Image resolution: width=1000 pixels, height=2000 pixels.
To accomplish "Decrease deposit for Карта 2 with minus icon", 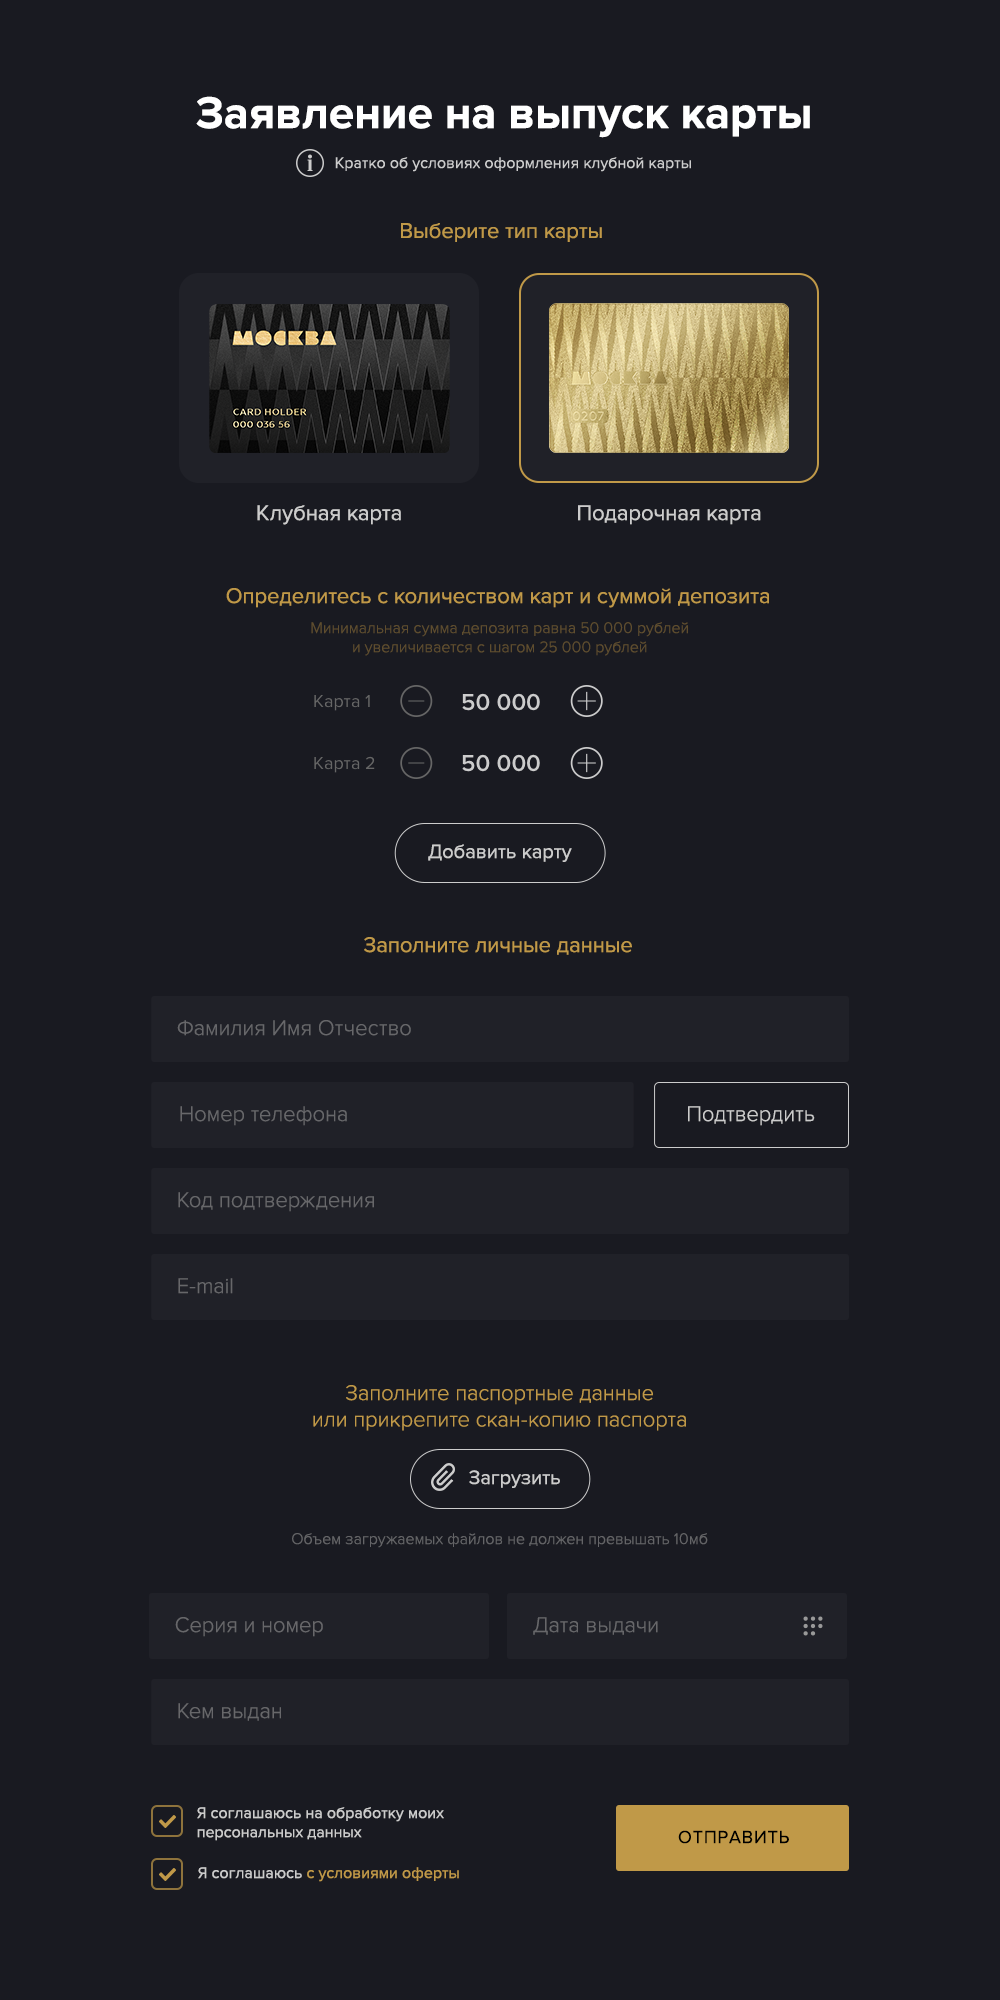I will click(x=416, y=763).
